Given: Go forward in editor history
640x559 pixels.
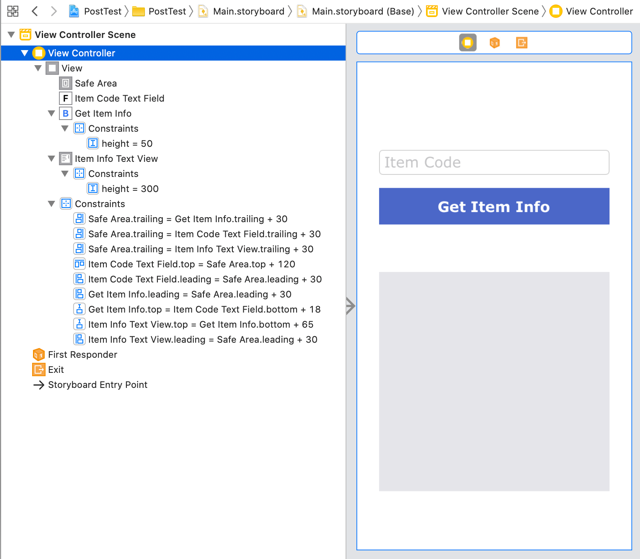Looking at the screenshot, I should point(53,11).
